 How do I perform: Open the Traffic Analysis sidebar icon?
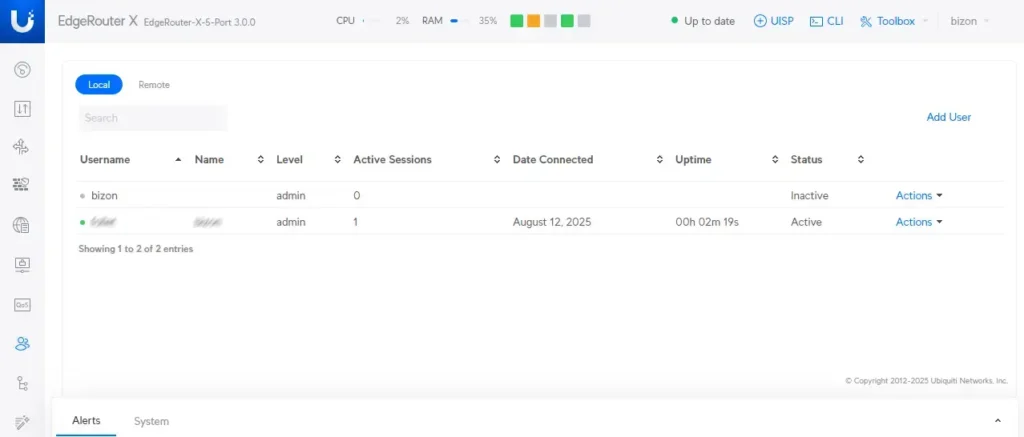(x=22, y=108)
